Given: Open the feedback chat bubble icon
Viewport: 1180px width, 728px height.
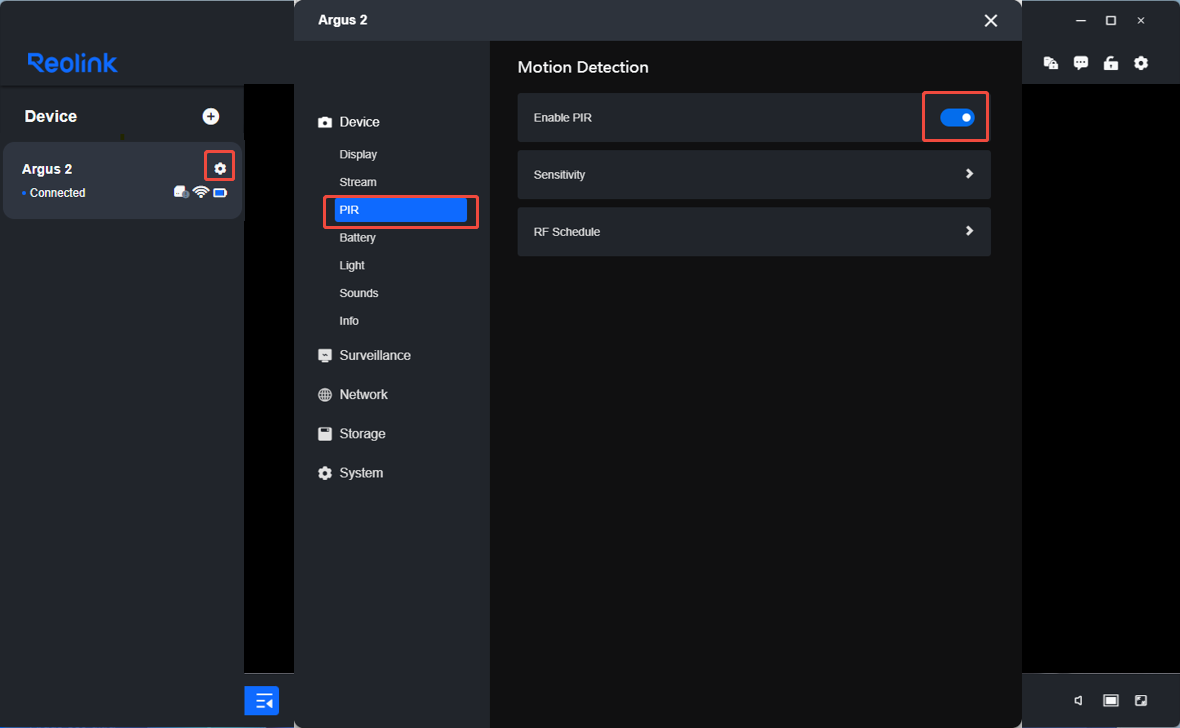Looking at the screenshot, I should tap(1081, 63).
